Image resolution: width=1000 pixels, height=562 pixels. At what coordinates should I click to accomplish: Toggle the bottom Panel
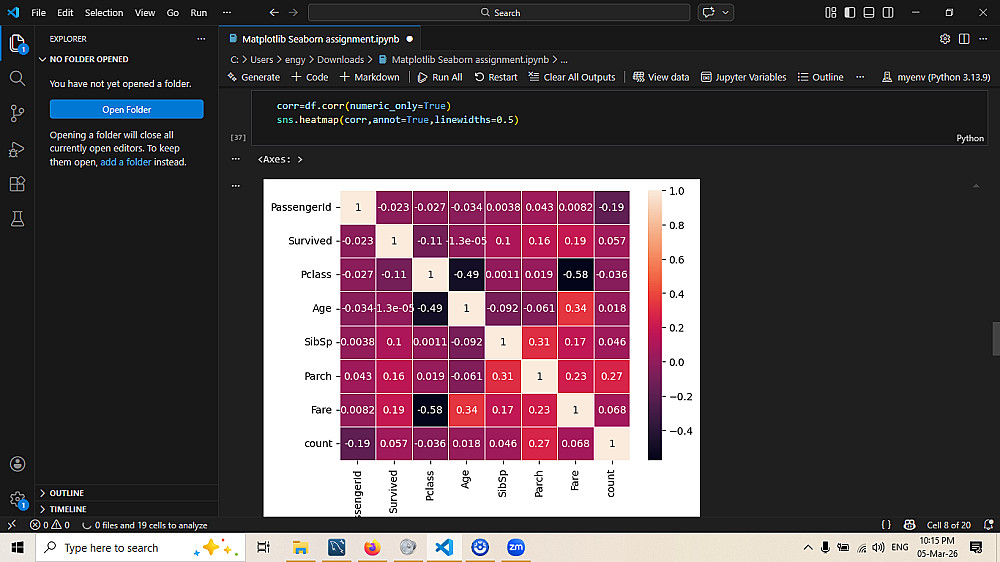click(x=869, y=13)
